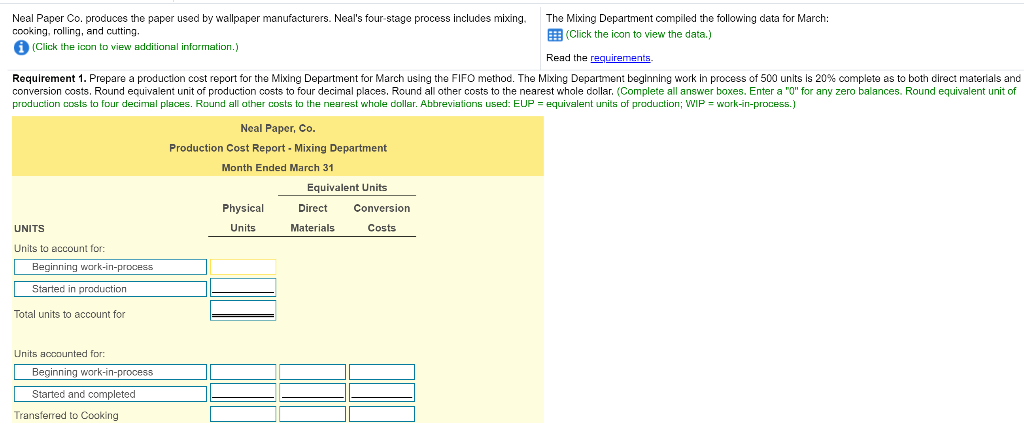Click conversion costs field for Transferred to Cooking
1024x423 pixels.
[381, 415]
